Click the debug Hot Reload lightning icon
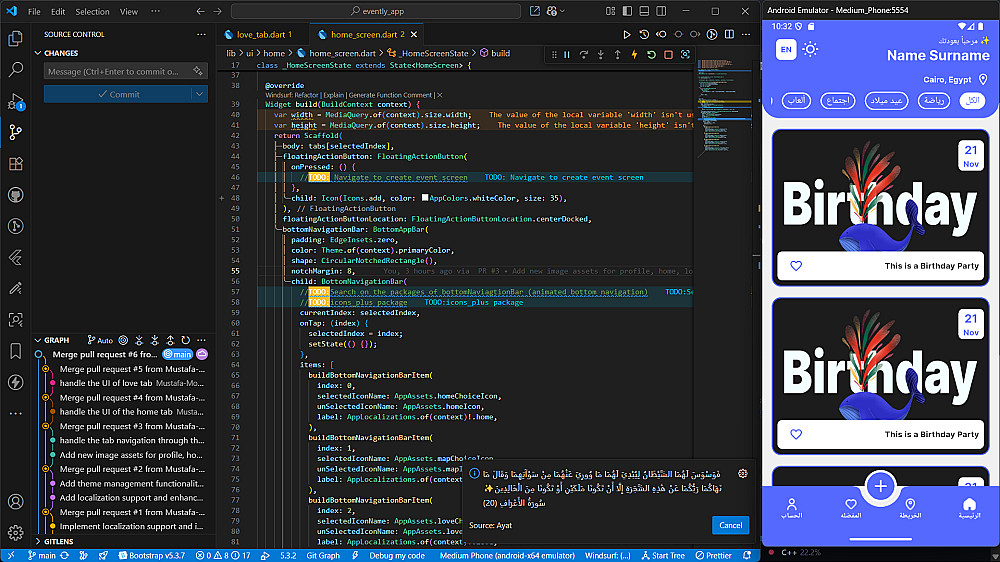The height and width of the screenshot is (562, 1000). [634, 55]
